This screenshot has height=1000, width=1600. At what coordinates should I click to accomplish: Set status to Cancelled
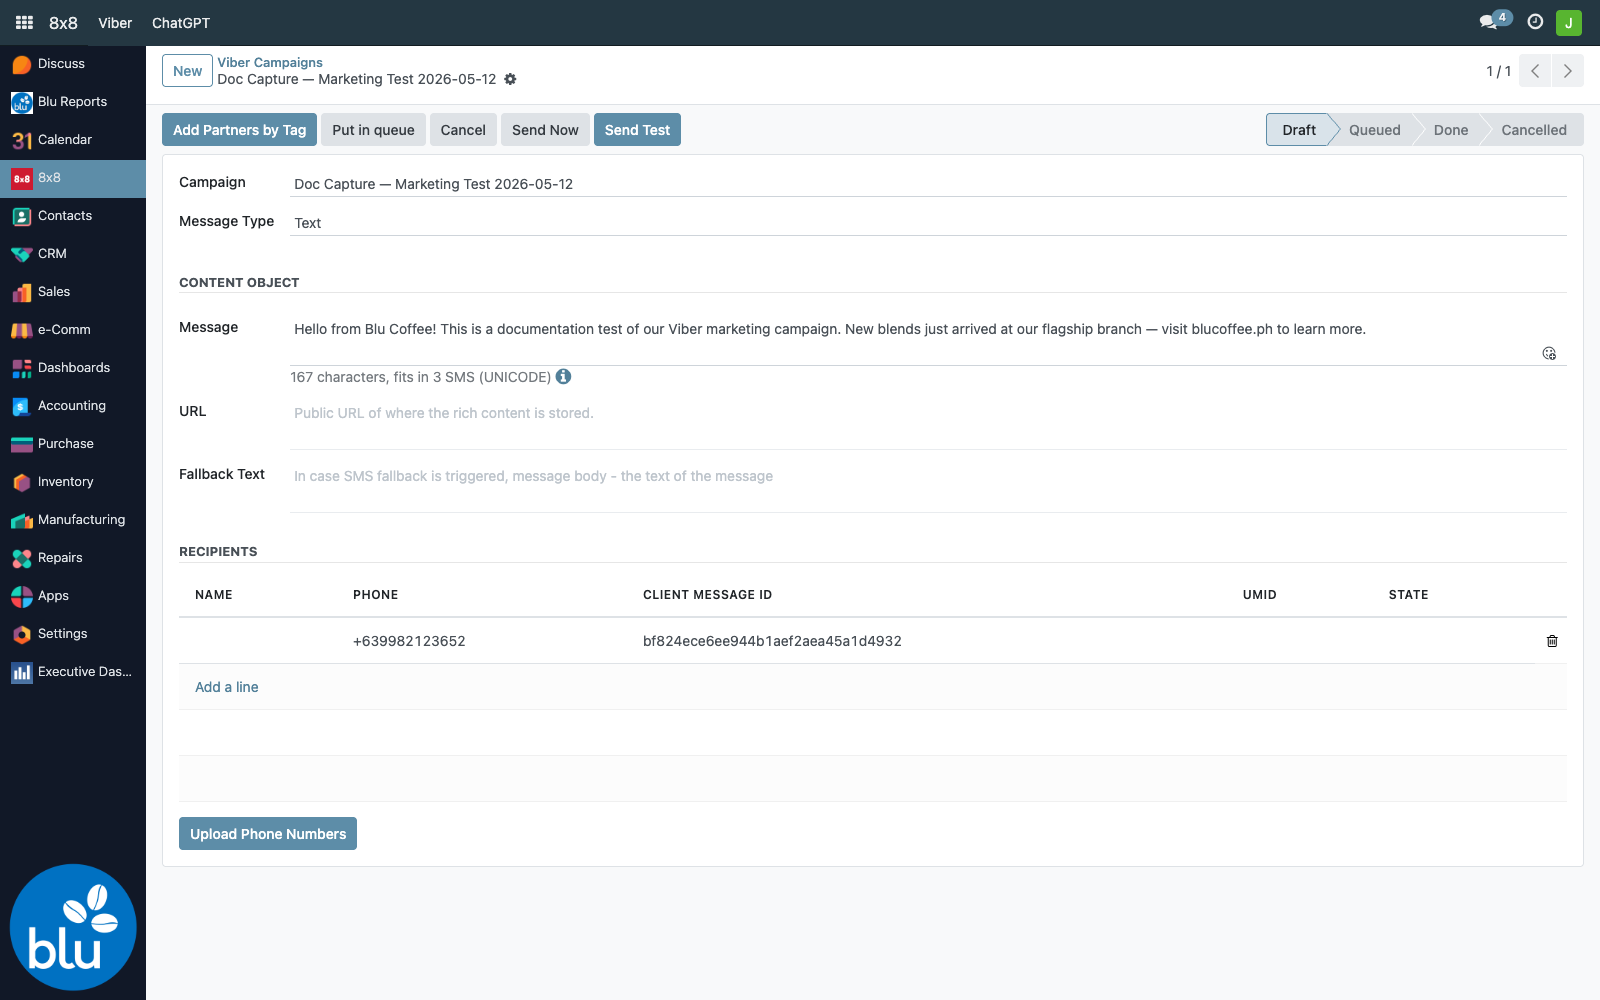pos(1533,130)
